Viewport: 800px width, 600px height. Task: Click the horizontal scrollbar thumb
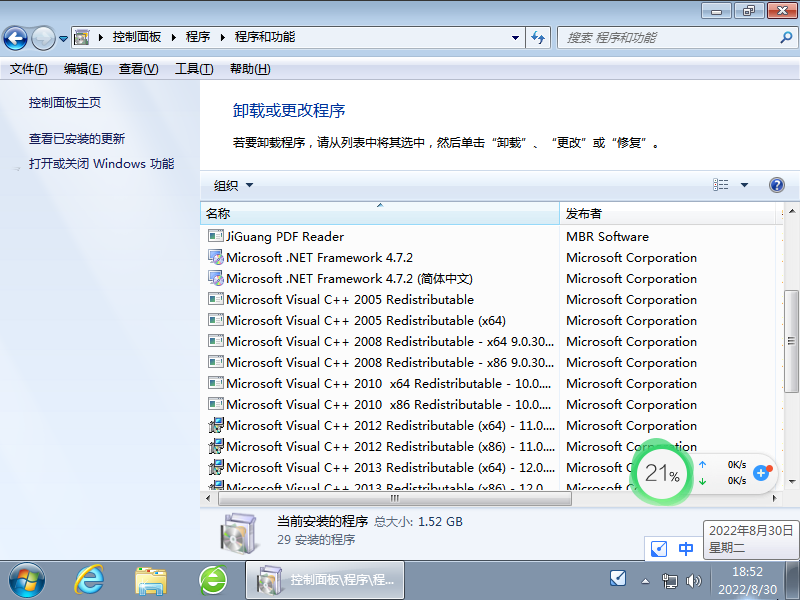pyautogui.click(x=394, y=498)
